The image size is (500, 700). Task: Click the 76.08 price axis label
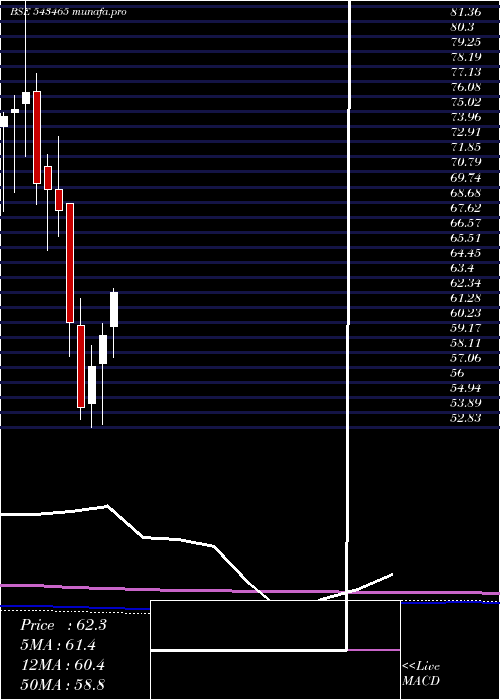pos(465,88)
